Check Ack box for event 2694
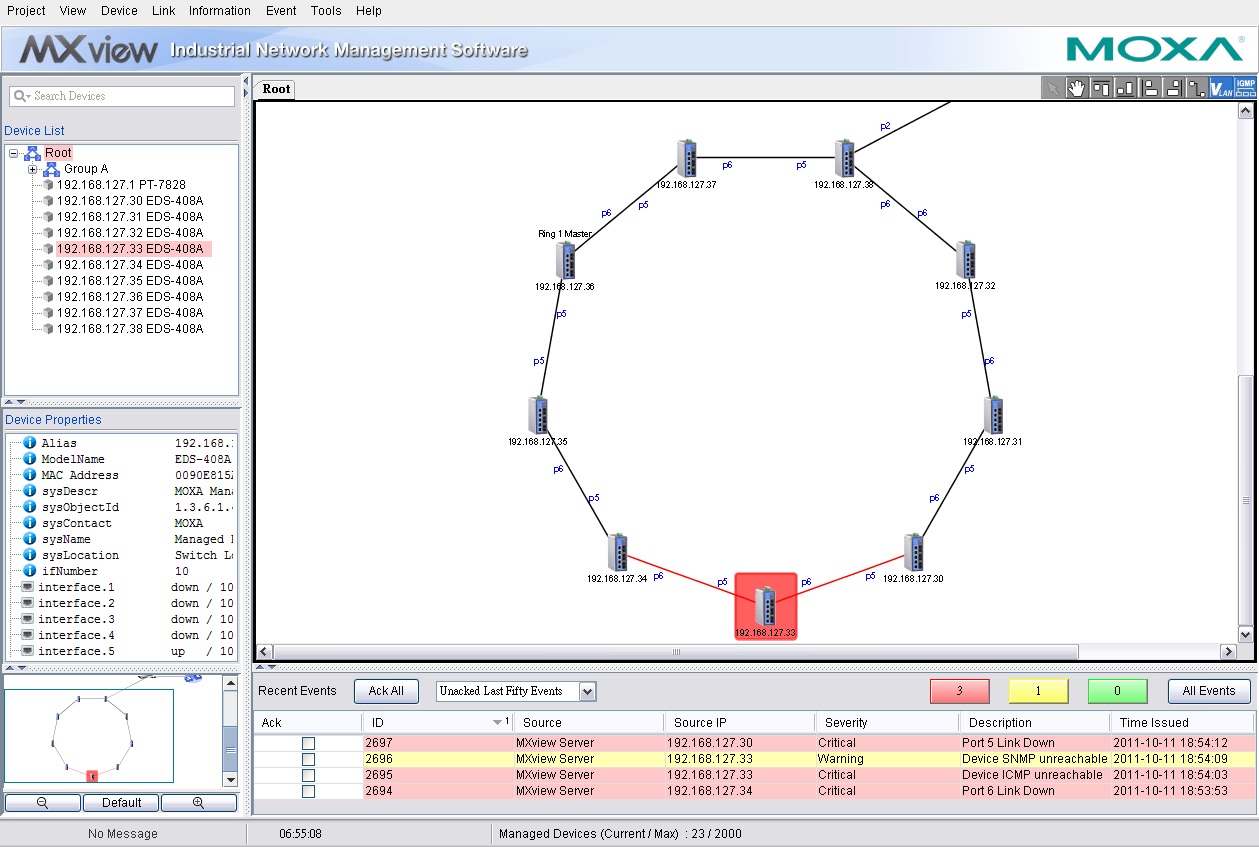Image resolution: width=1259 pixels, height=847 pixels. (x=308, y=791)
